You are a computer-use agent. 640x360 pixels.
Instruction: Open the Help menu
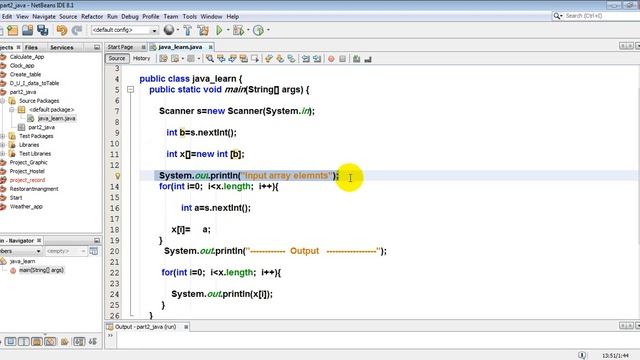pyautogui.click(x=232, y=17)
